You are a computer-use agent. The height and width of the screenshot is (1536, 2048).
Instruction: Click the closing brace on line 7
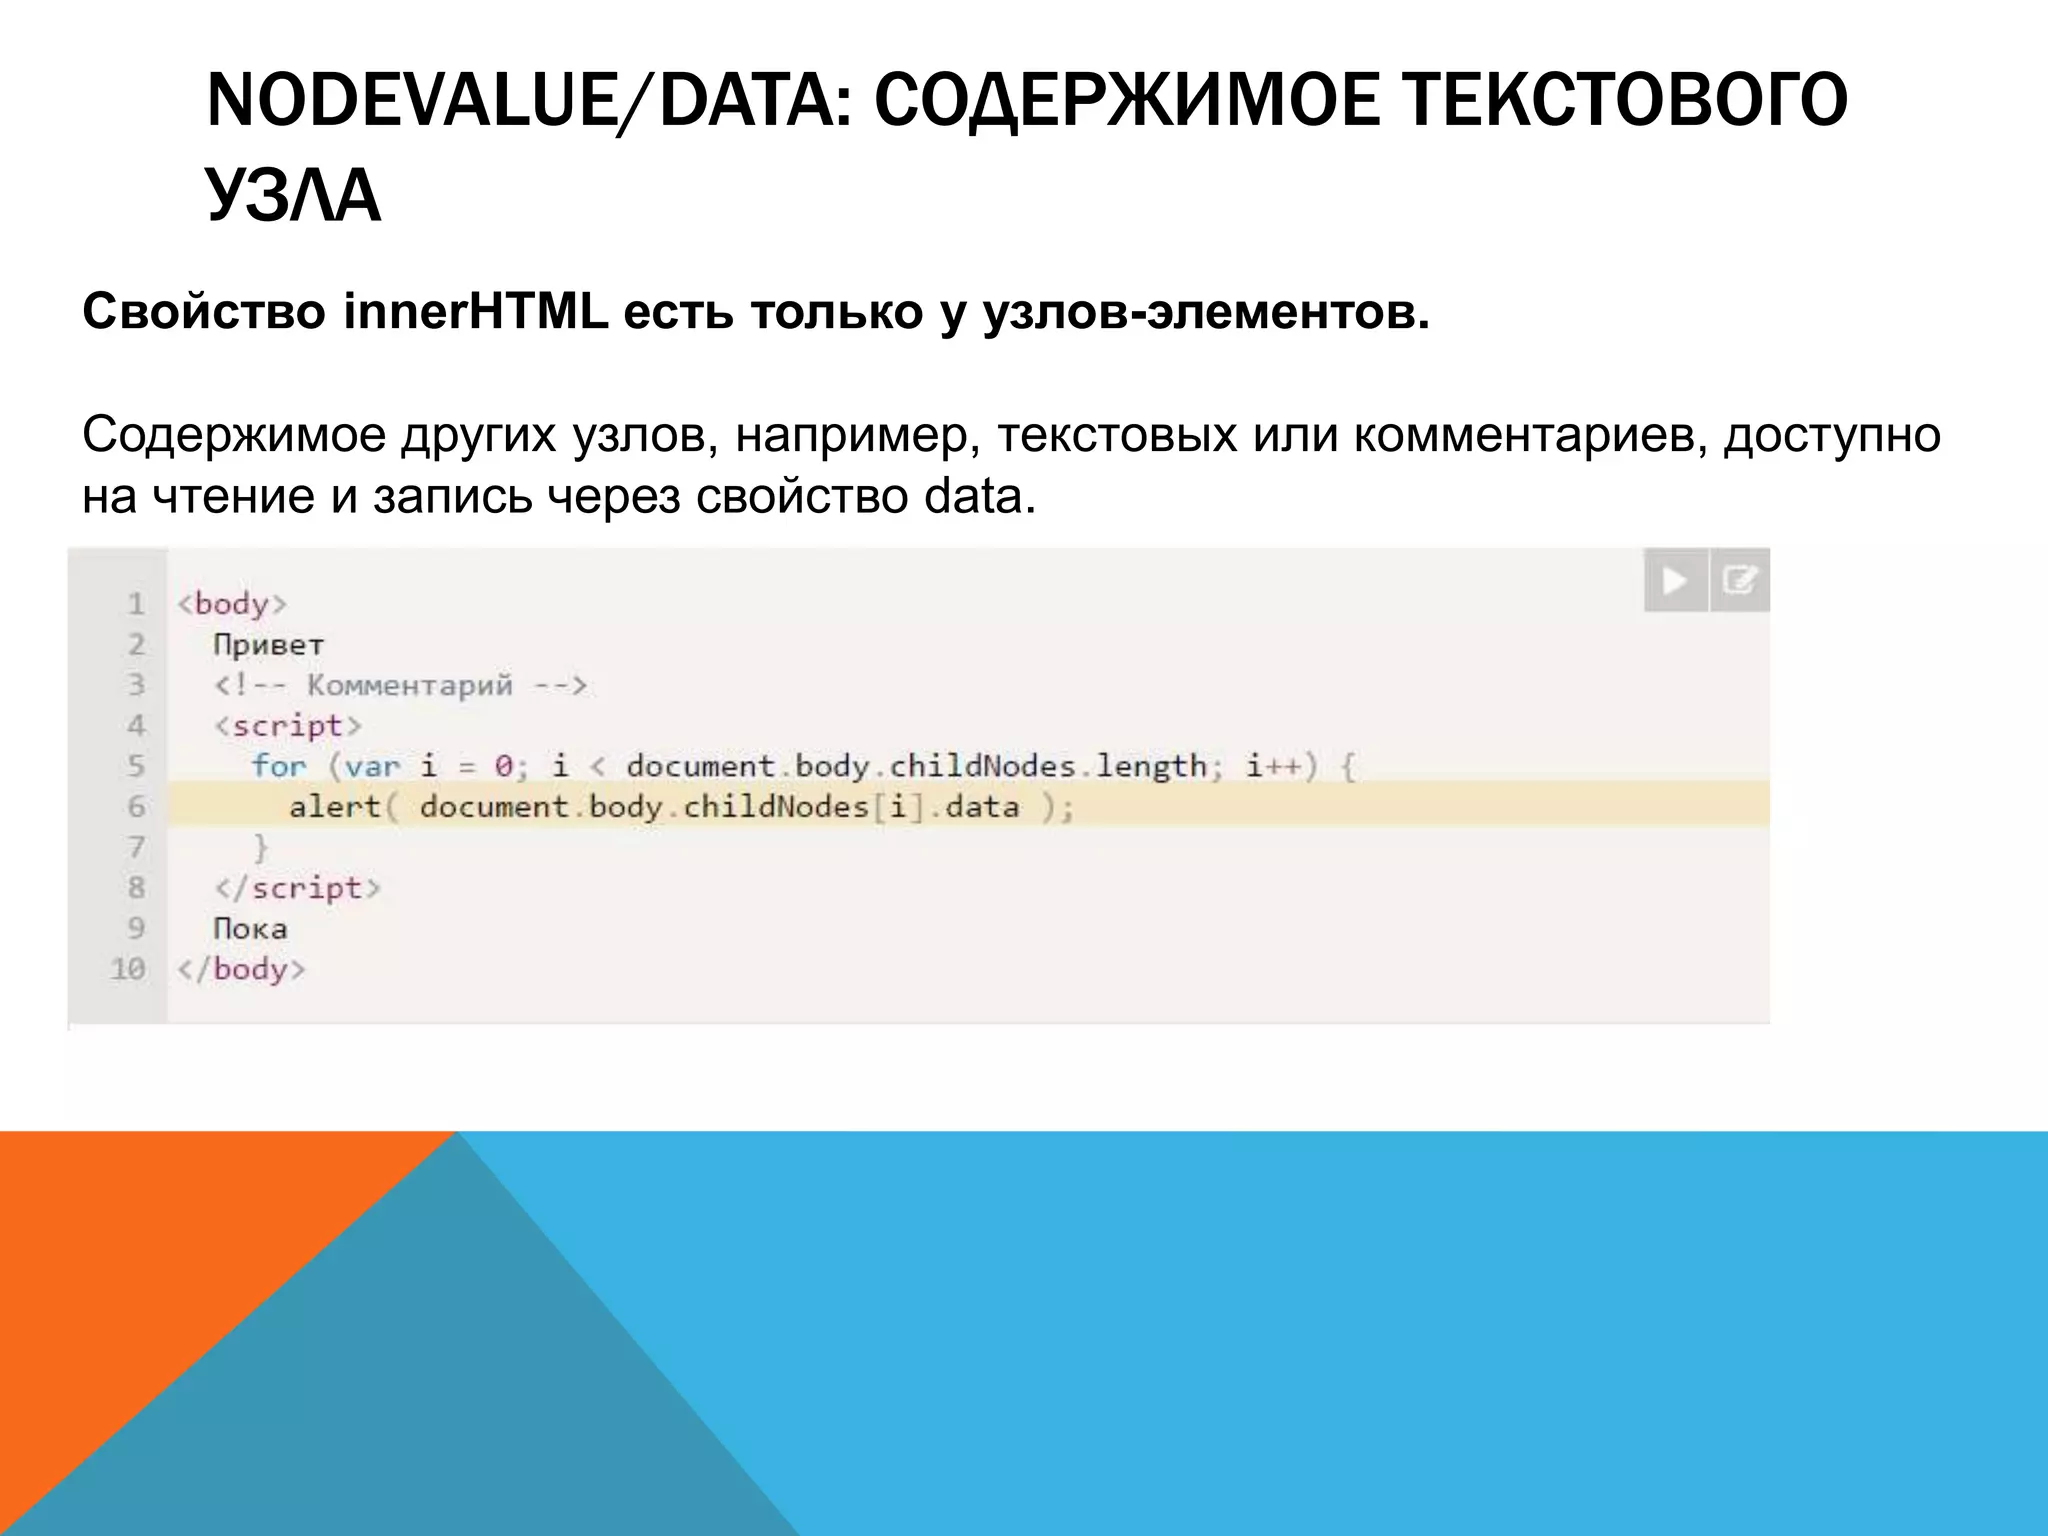click(261, 848)
